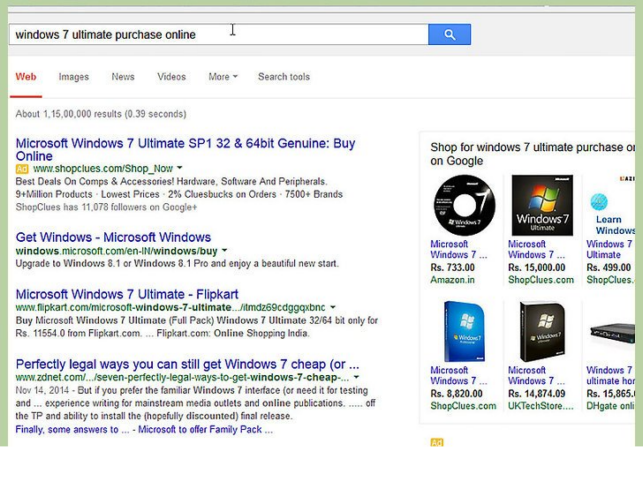
Task: Click Windows 7 disc thumbnail from Amazon.in
Action: pyautogui.click(x=464, y=205)
